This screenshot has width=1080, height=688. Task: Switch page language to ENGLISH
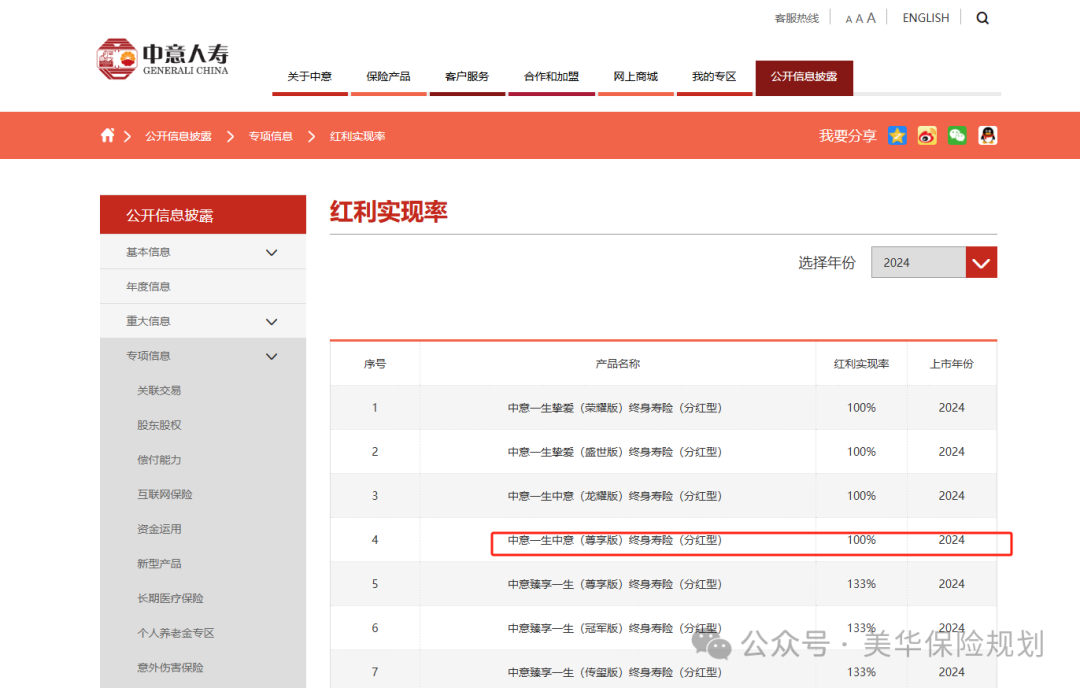pos(925,17)
